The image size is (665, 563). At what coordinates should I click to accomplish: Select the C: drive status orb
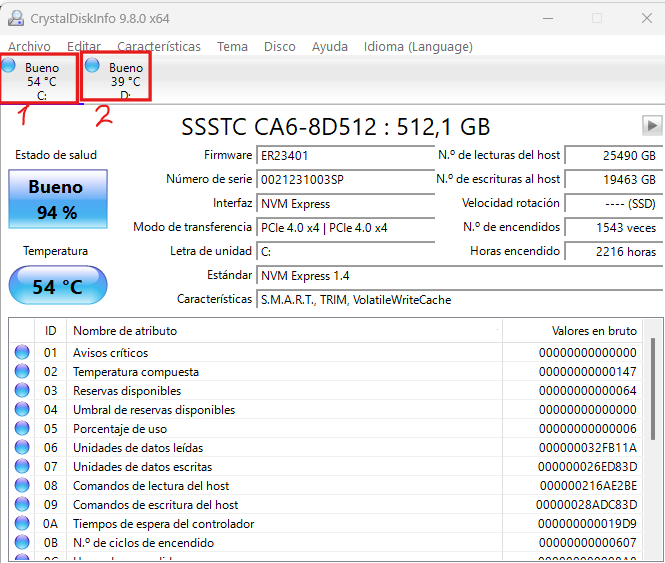9,66
